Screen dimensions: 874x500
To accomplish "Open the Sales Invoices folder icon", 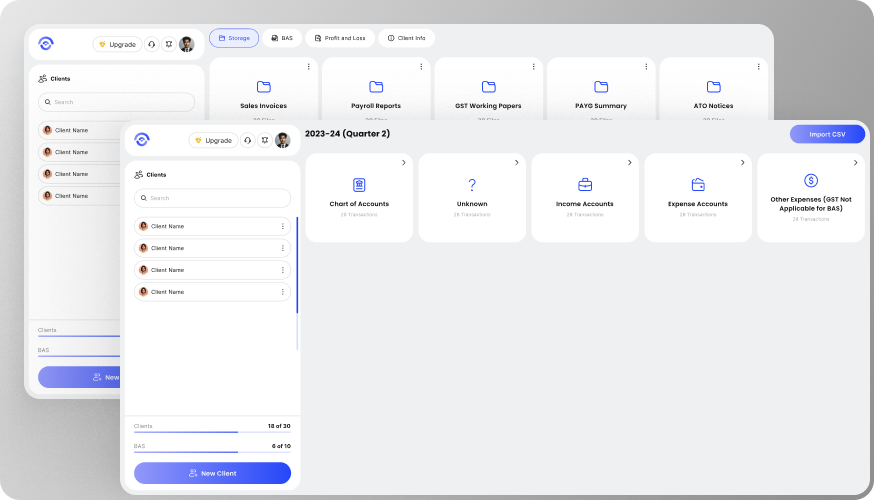I will [264, 87].
